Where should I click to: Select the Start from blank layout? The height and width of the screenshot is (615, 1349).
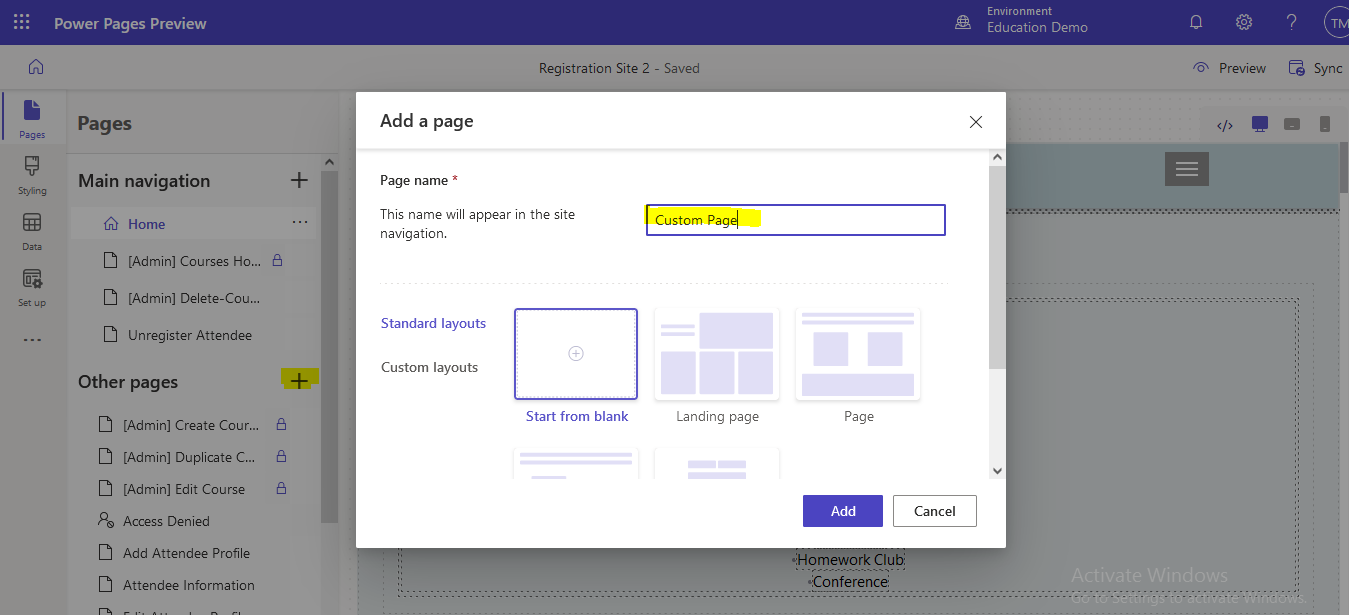coord(576,353)
